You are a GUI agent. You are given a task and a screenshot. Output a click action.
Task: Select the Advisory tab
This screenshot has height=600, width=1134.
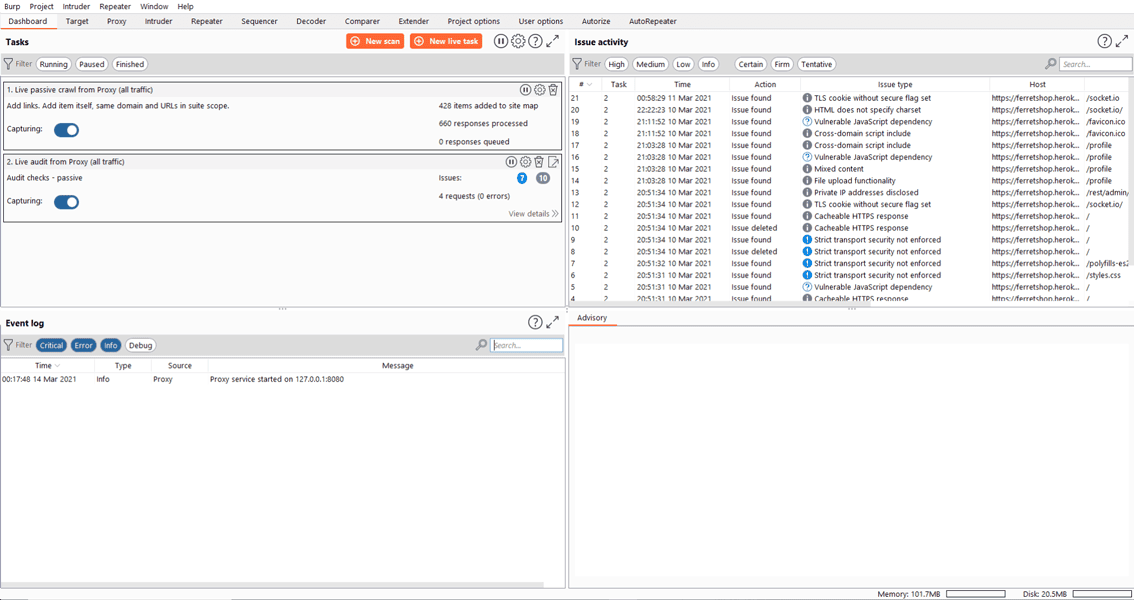pos(592,318)
